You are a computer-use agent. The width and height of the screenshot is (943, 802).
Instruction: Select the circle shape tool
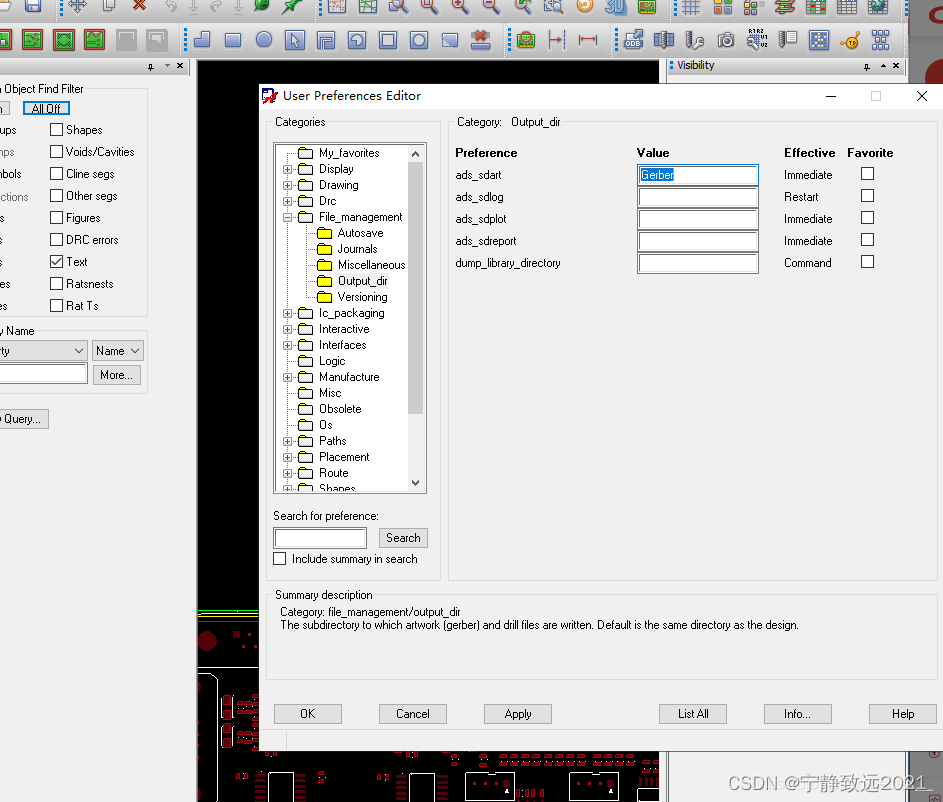[264, 40]
